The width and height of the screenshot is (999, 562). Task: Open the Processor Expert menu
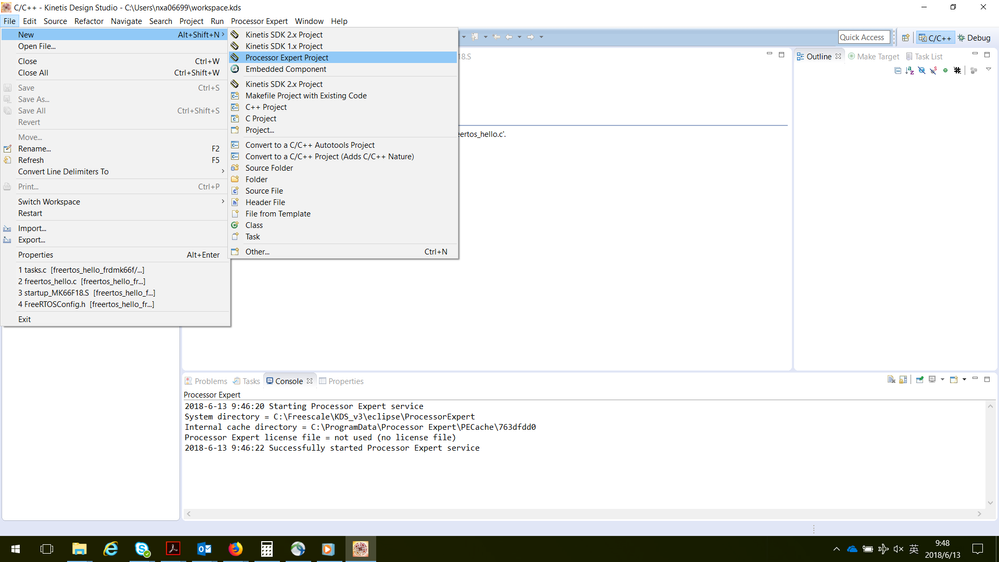259,21
